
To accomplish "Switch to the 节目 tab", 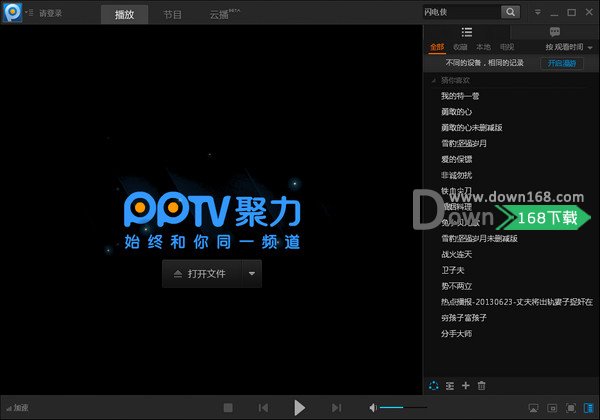I will [172, 15].
